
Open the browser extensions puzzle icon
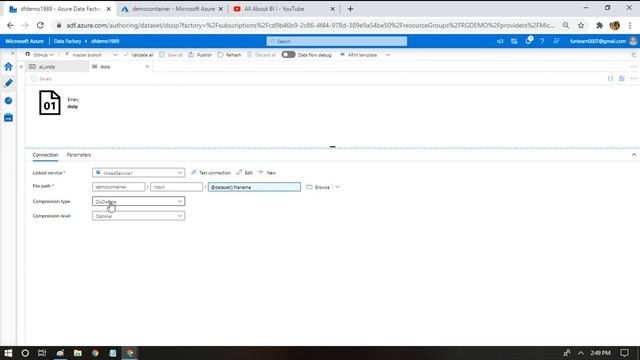pyautogui.click(x=599, y=25)
